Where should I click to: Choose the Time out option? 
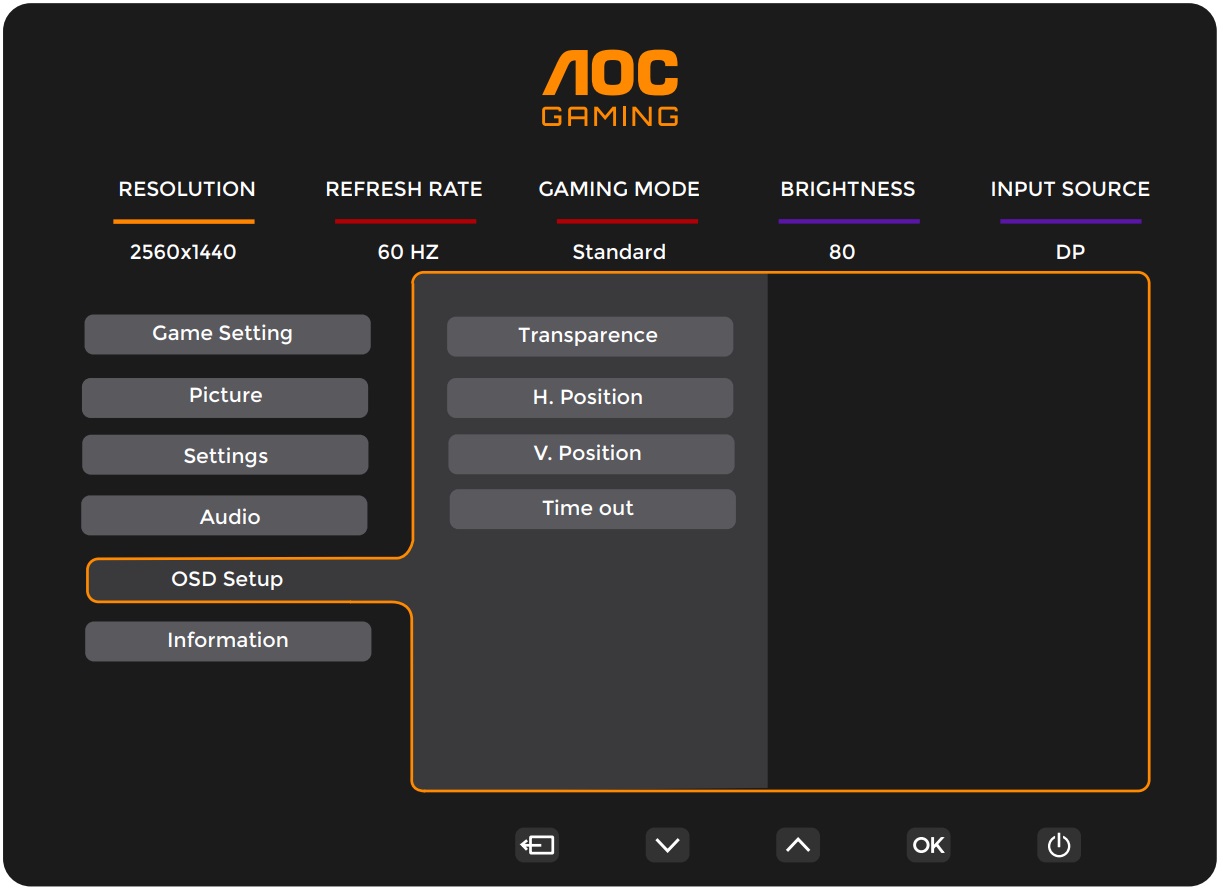[592, 508]
